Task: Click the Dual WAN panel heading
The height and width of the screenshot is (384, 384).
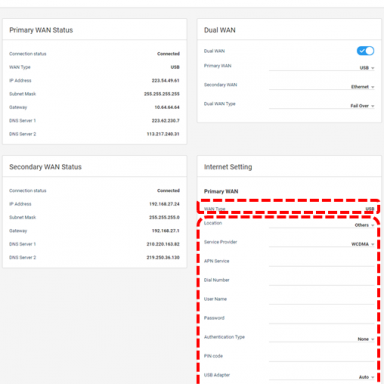Action: coord(220,30)
